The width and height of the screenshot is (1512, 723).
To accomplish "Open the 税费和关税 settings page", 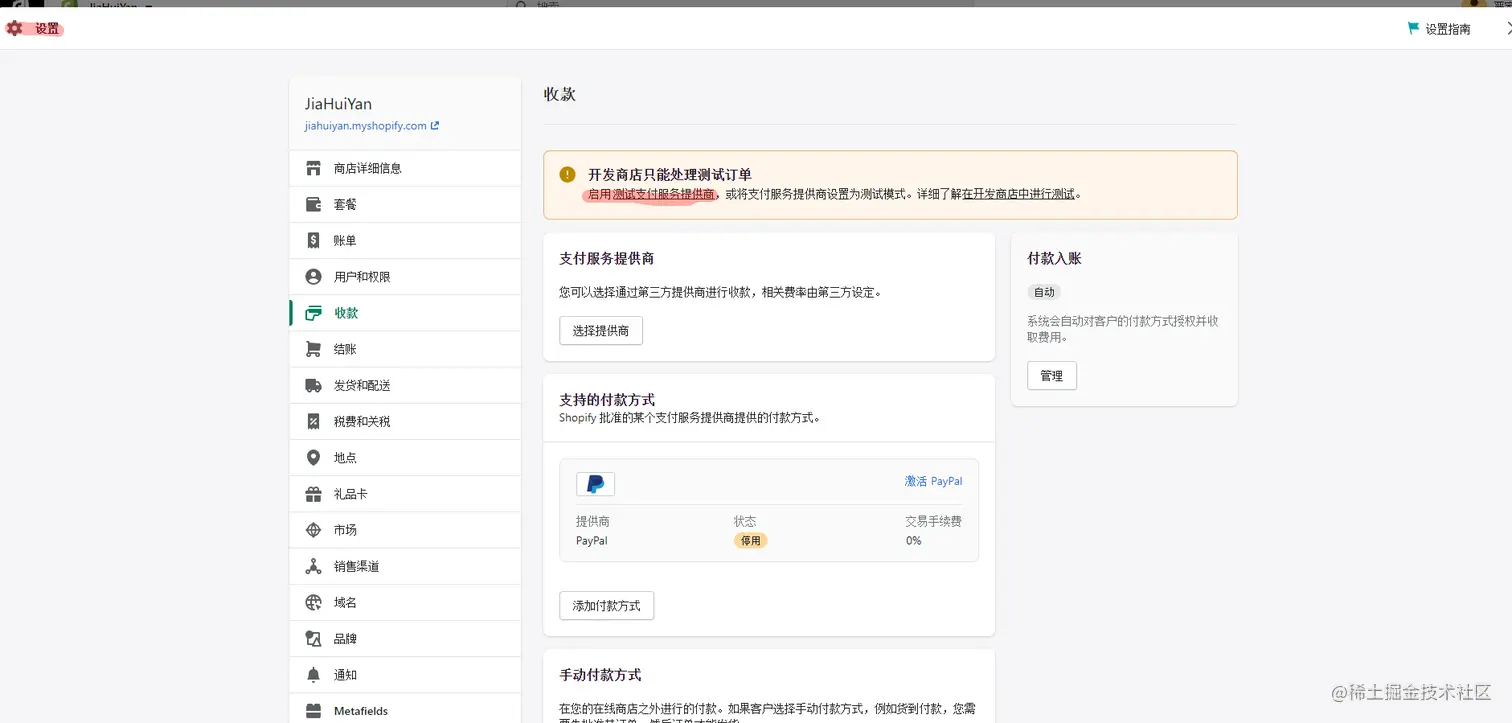I will pyautogui.click(x=362, y=422).
